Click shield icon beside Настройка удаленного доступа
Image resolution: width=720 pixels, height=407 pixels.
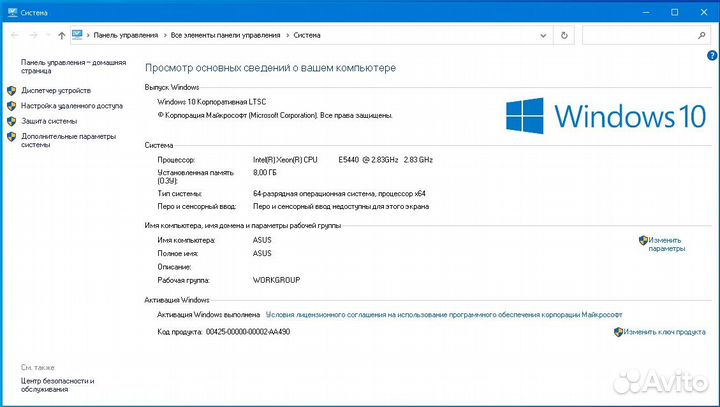tap(12, 106)
